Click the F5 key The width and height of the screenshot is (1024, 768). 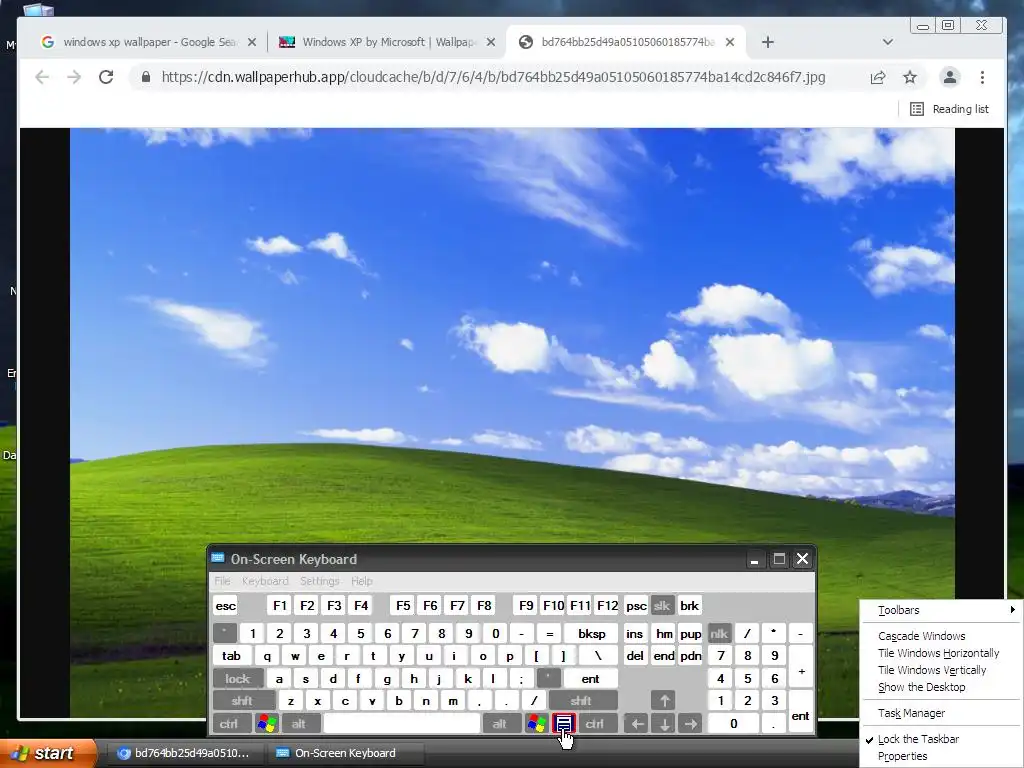click(403, 605)
